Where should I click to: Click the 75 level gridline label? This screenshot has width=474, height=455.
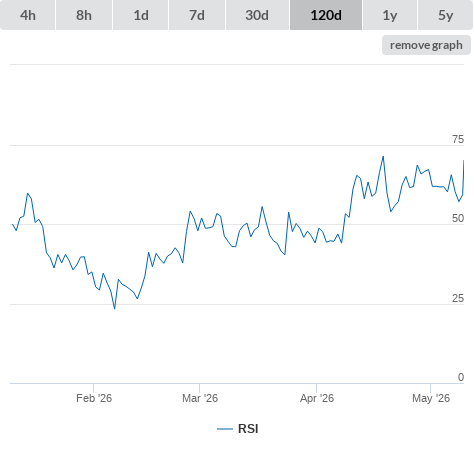458,139
